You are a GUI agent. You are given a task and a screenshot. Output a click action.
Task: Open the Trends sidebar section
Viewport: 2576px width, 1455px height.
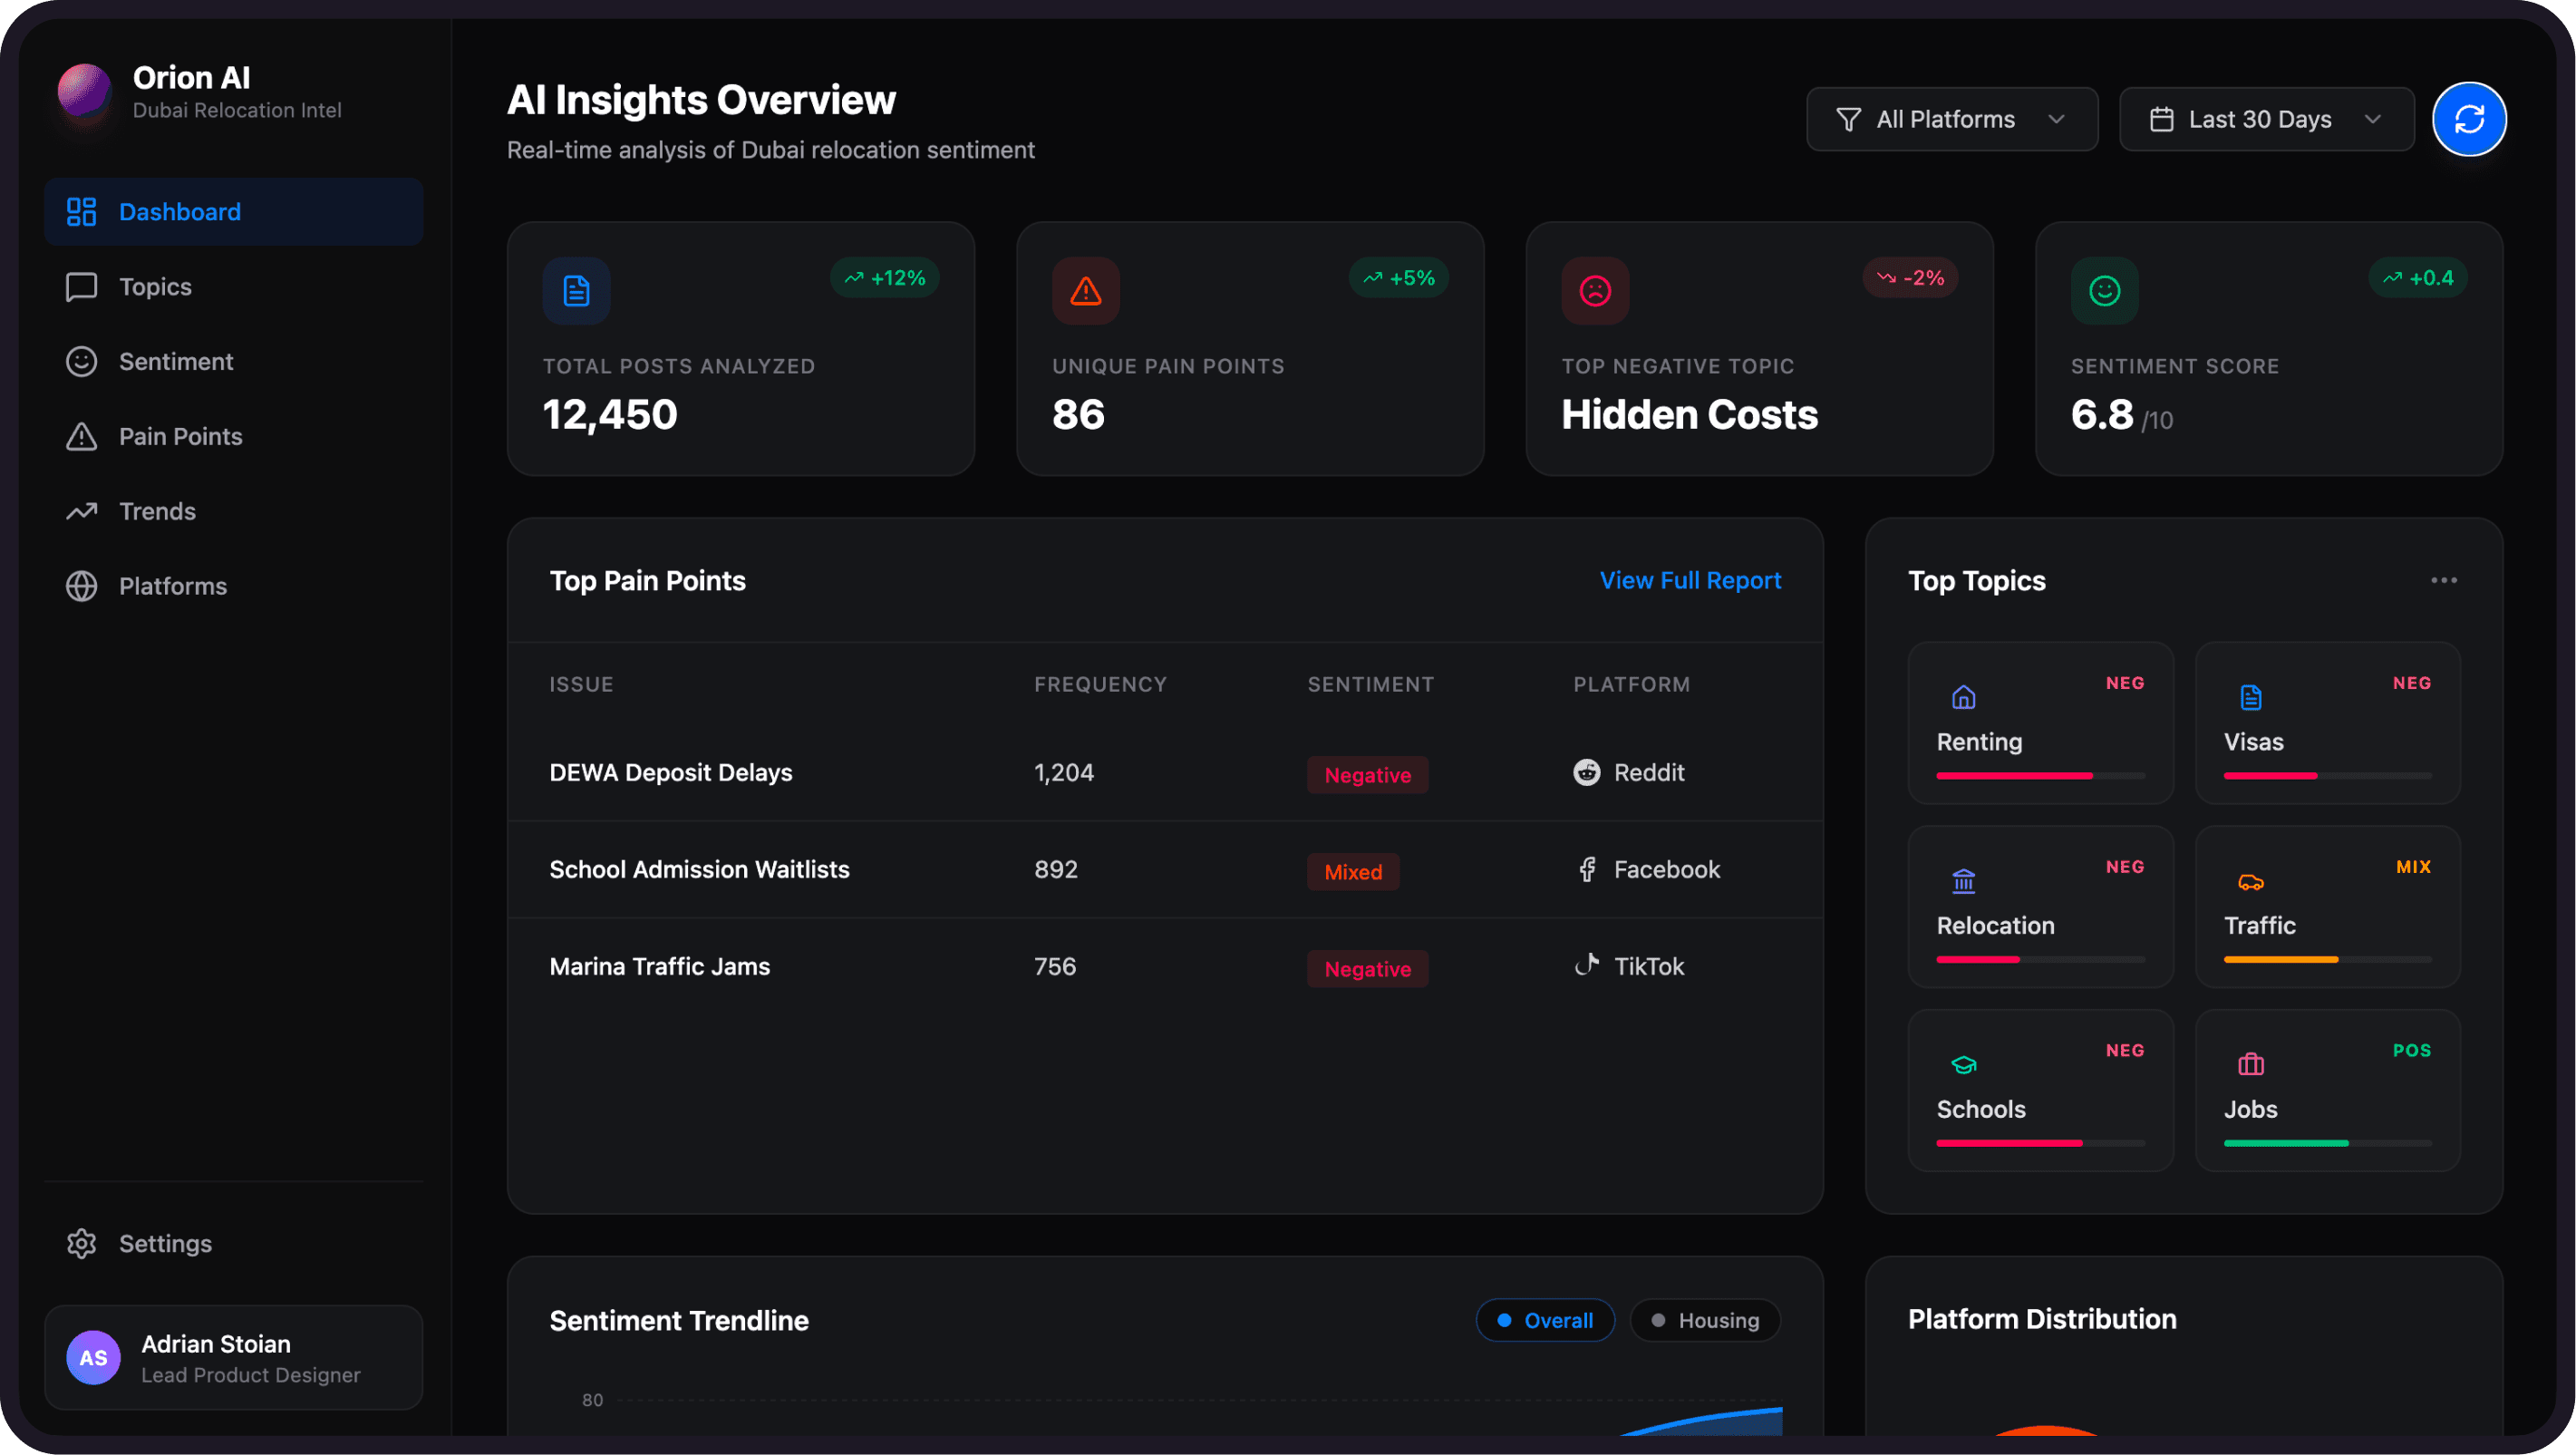(157, 511)
